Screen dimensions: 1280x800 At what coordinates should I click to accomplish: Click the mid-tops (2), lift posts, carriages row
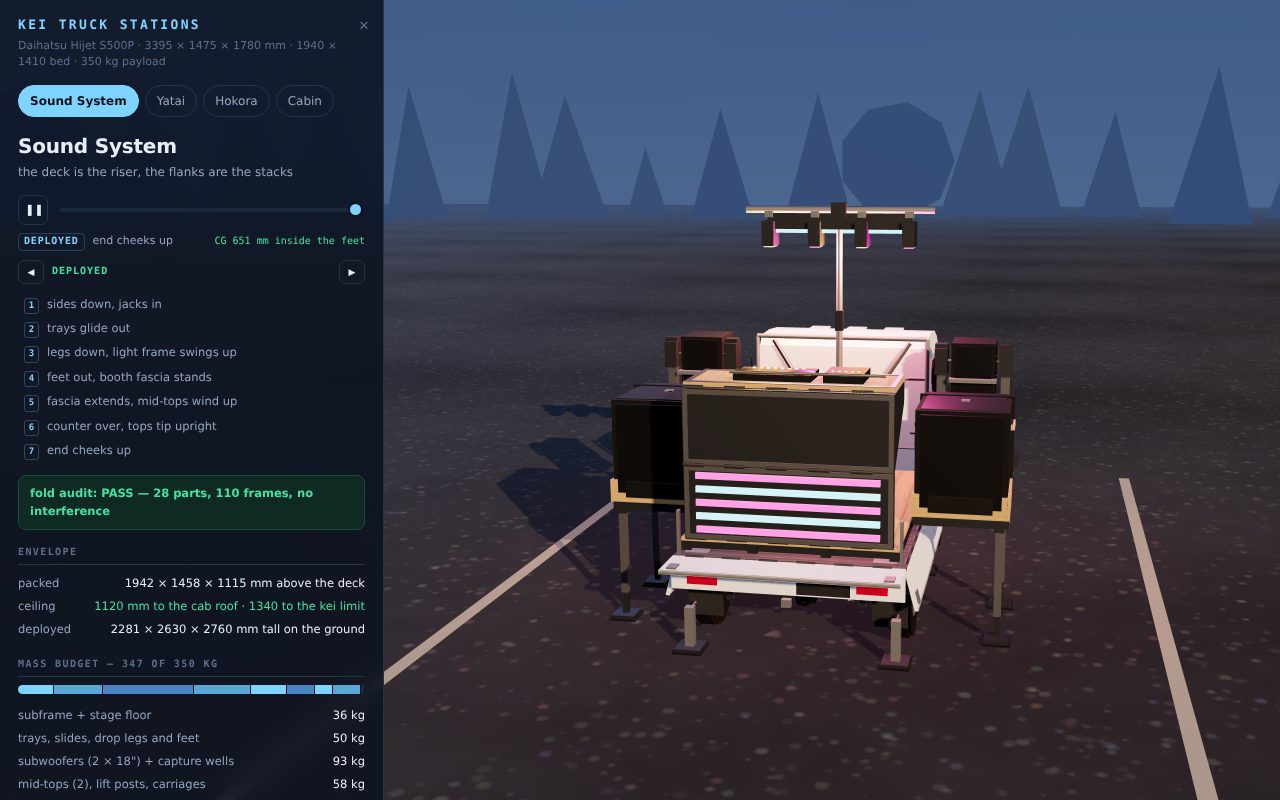(191, 784)
